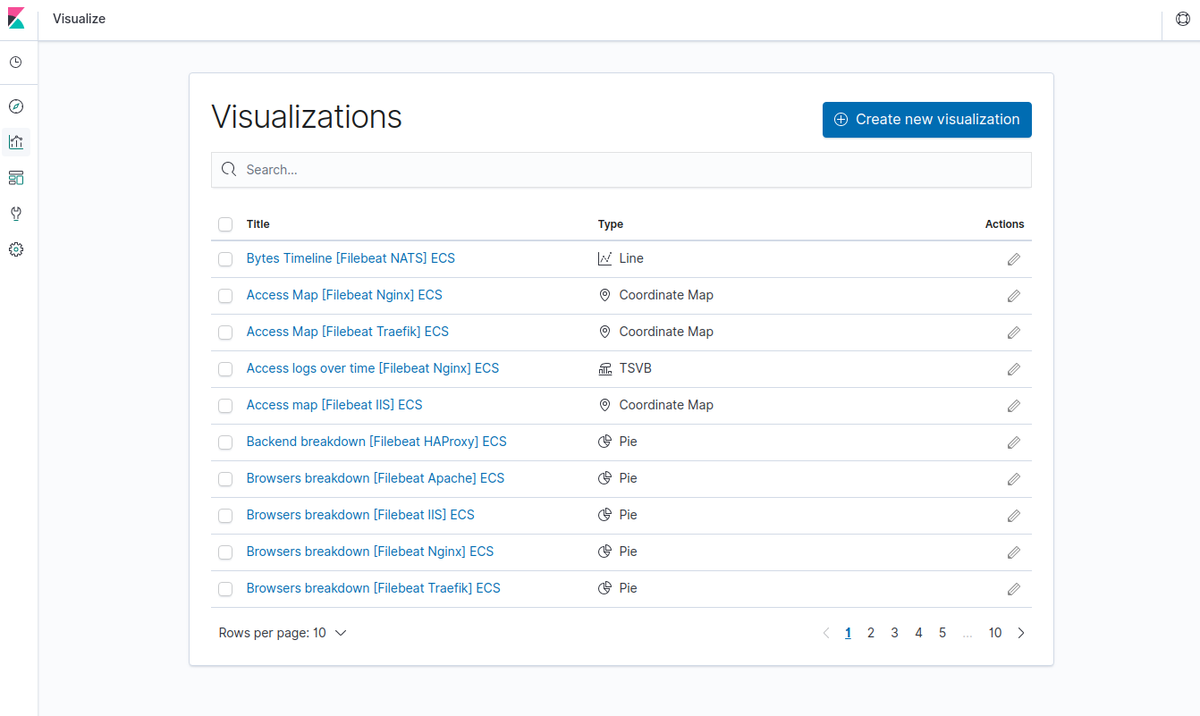Open Dev Tools wrench icon
This screenshot has width=1200, height=716.
[16, 214]
